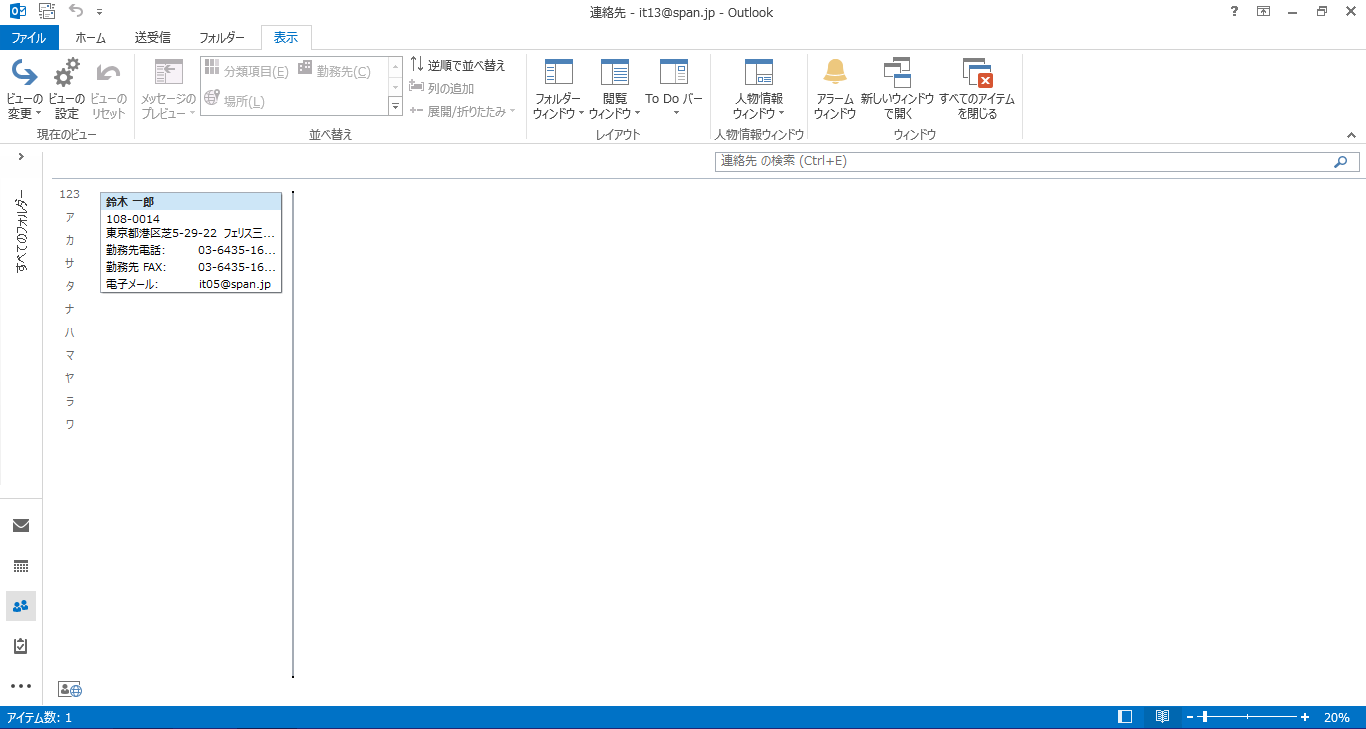Jump to index ラ
The height and width of the screenshot is (729, 1366).
point(70,401)
